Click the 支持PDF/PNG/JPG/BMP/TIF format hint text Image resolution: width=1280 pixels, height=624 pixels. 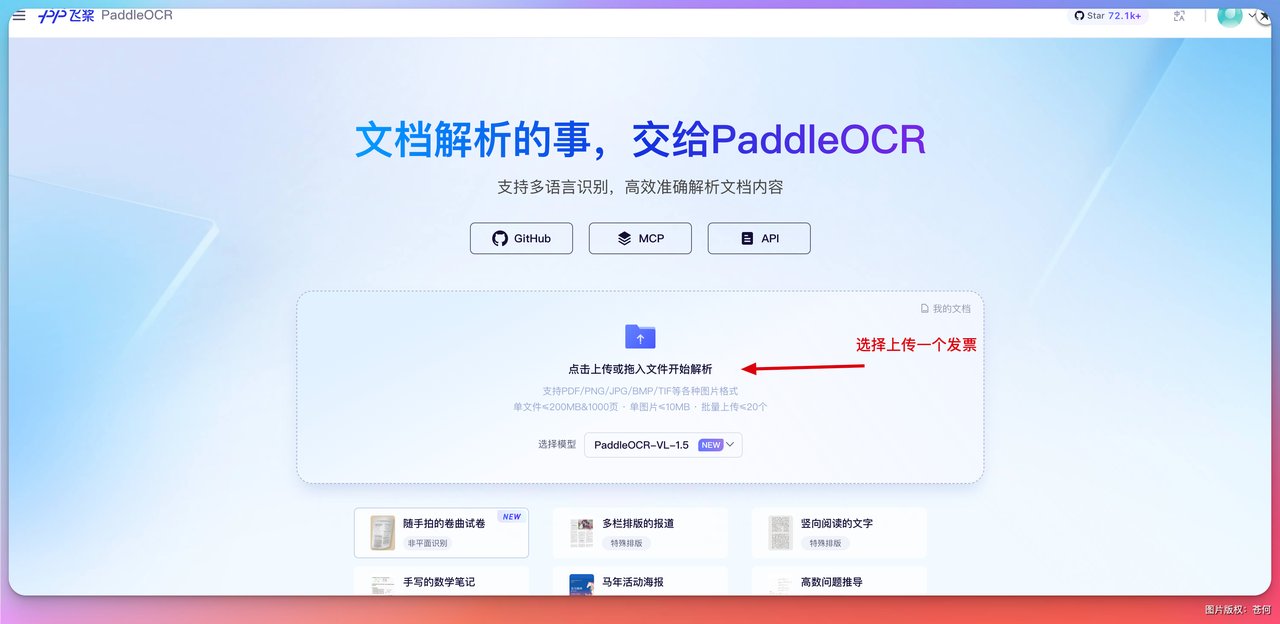[640, 391]
